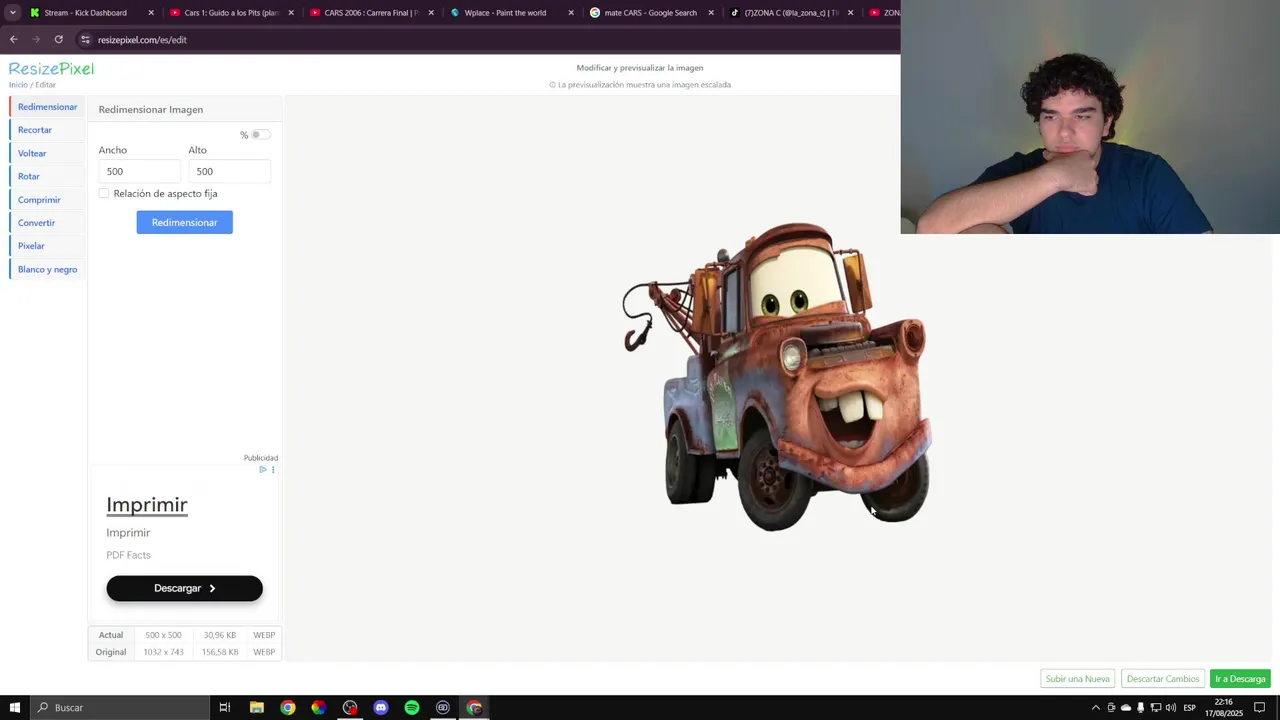Switch to the active Chrome profile window icon
The width and height of the screenshot is (1280, 720).
[473, 707]
